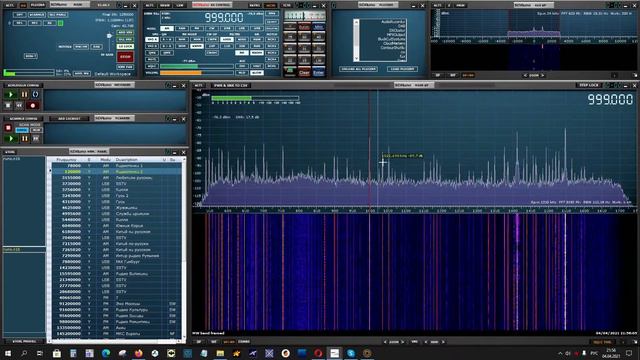Open Opera browser from the taskbar
The image size is (640, 360).
[x=318, y=353]
